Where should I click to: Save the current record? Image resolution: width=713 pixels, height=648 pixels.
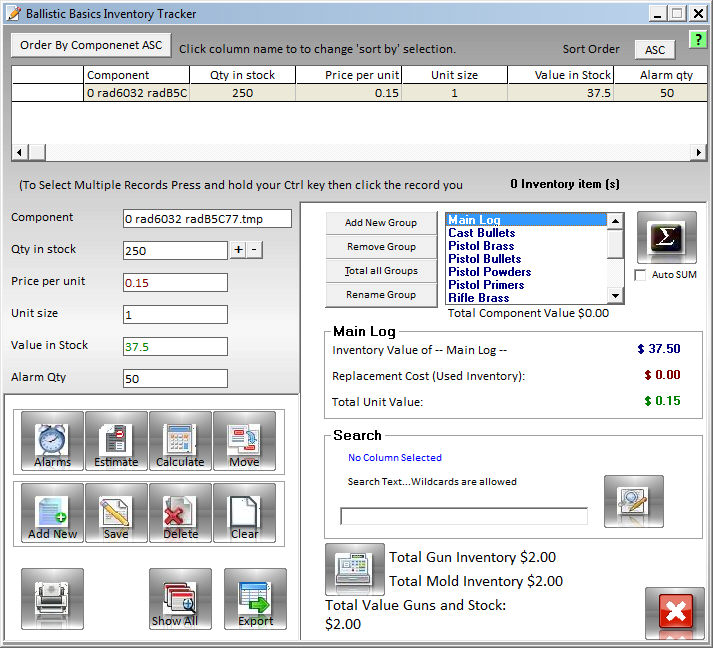(x=116, y=513)
